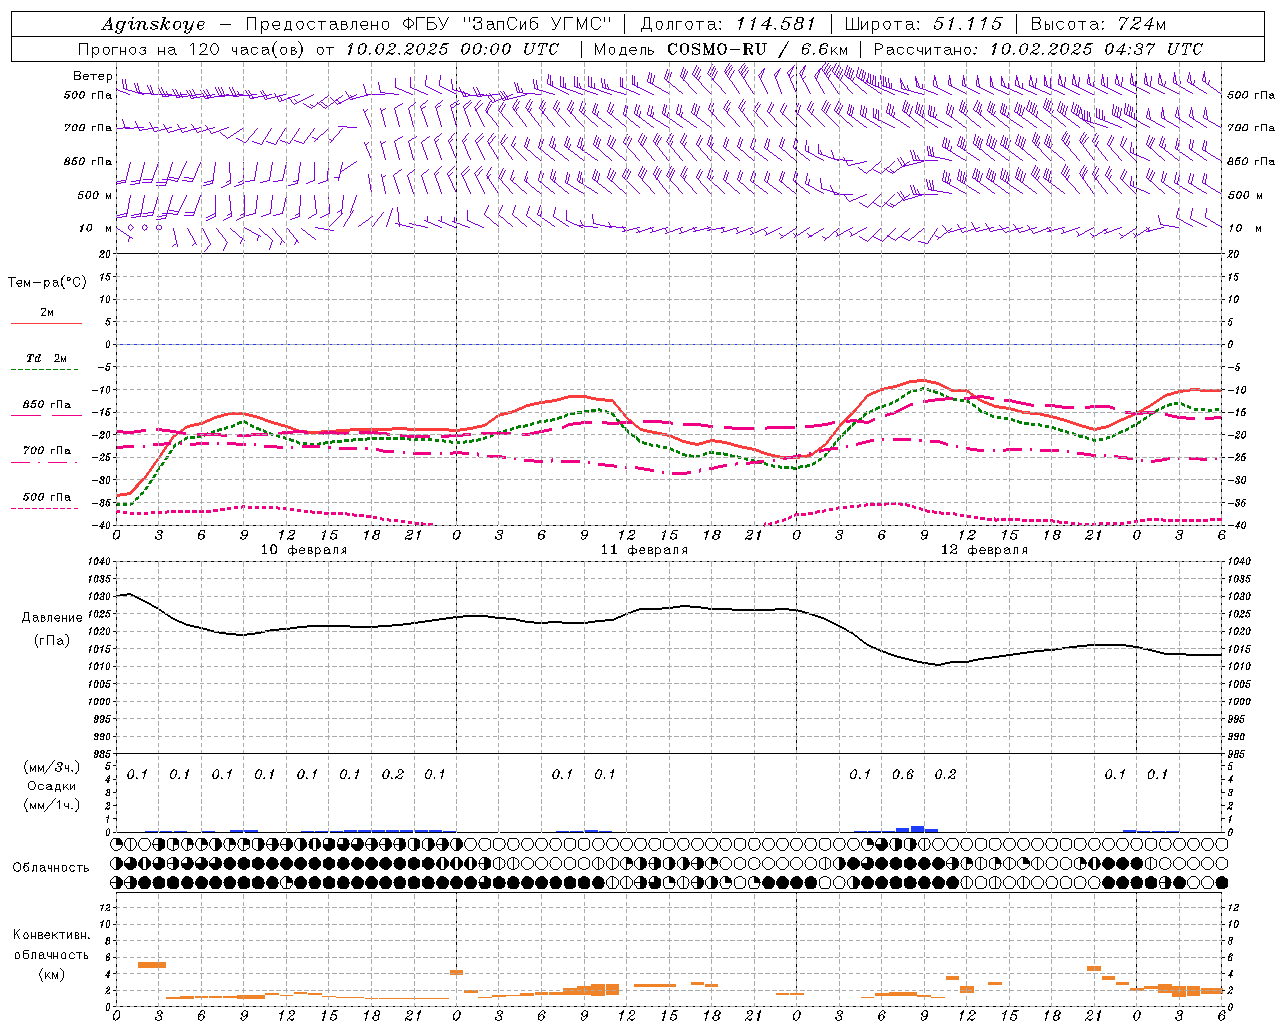1280x1024 pixels.
Task: Click the tallest blue precipitation bar on 12 февраля
Action: point(917,829)
